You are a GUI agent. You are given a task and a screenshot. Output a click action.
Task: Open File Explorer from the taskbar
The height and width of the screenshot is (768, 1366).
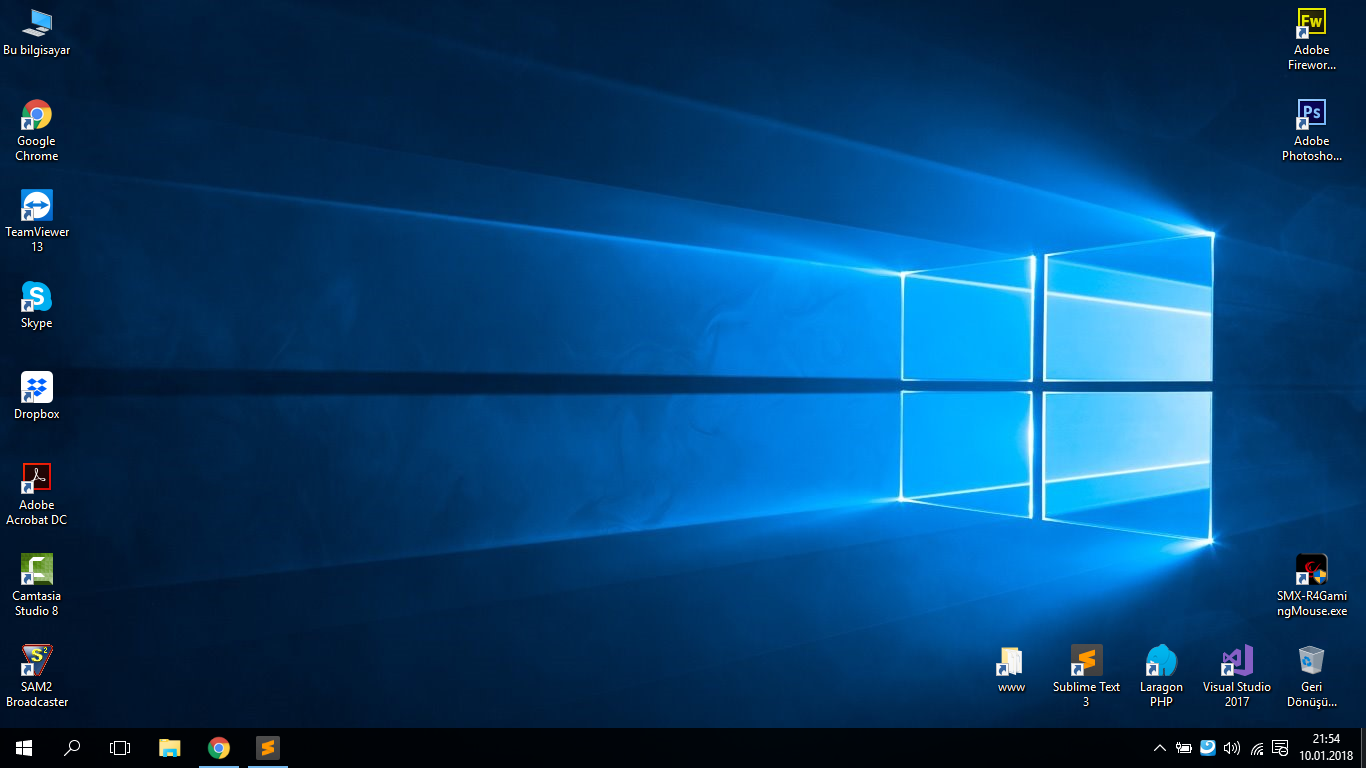(x=170, y=748)
